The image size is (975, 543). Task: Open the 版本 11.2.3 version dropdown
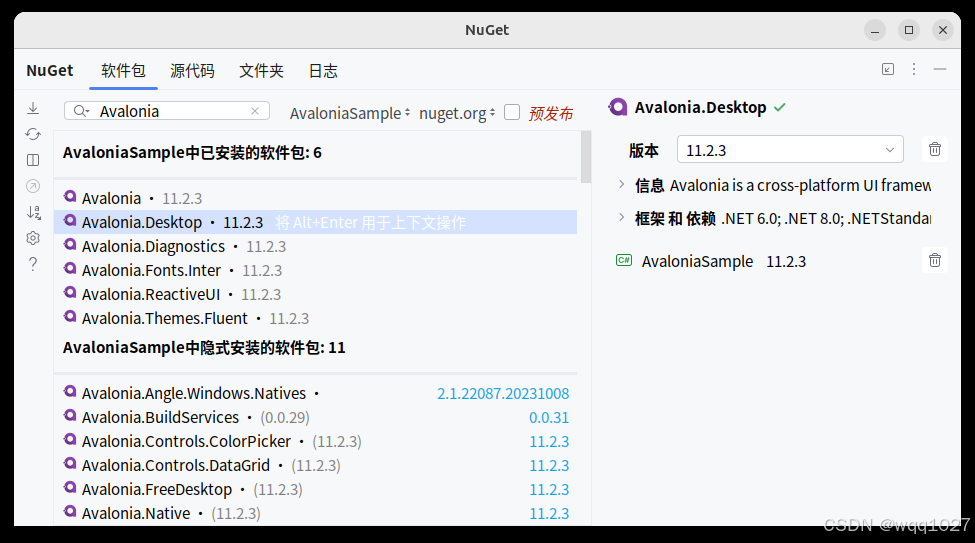(x=790, y=150)
